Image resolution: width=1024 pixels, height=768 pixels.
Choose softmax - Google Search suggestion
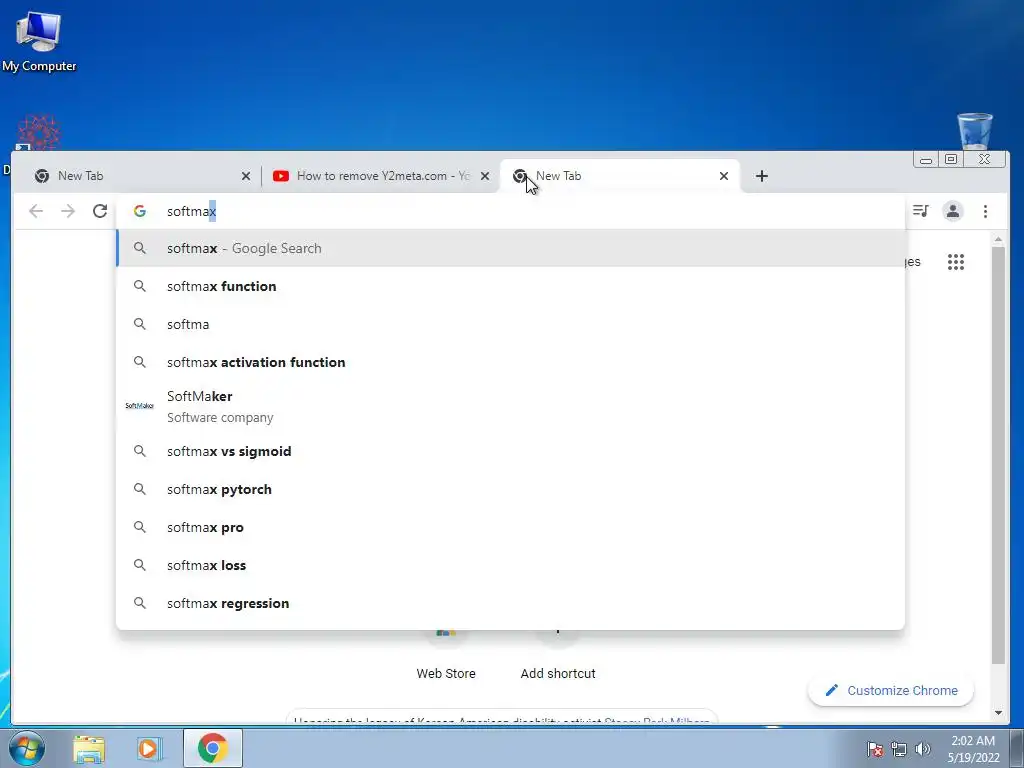pos(511,248)
